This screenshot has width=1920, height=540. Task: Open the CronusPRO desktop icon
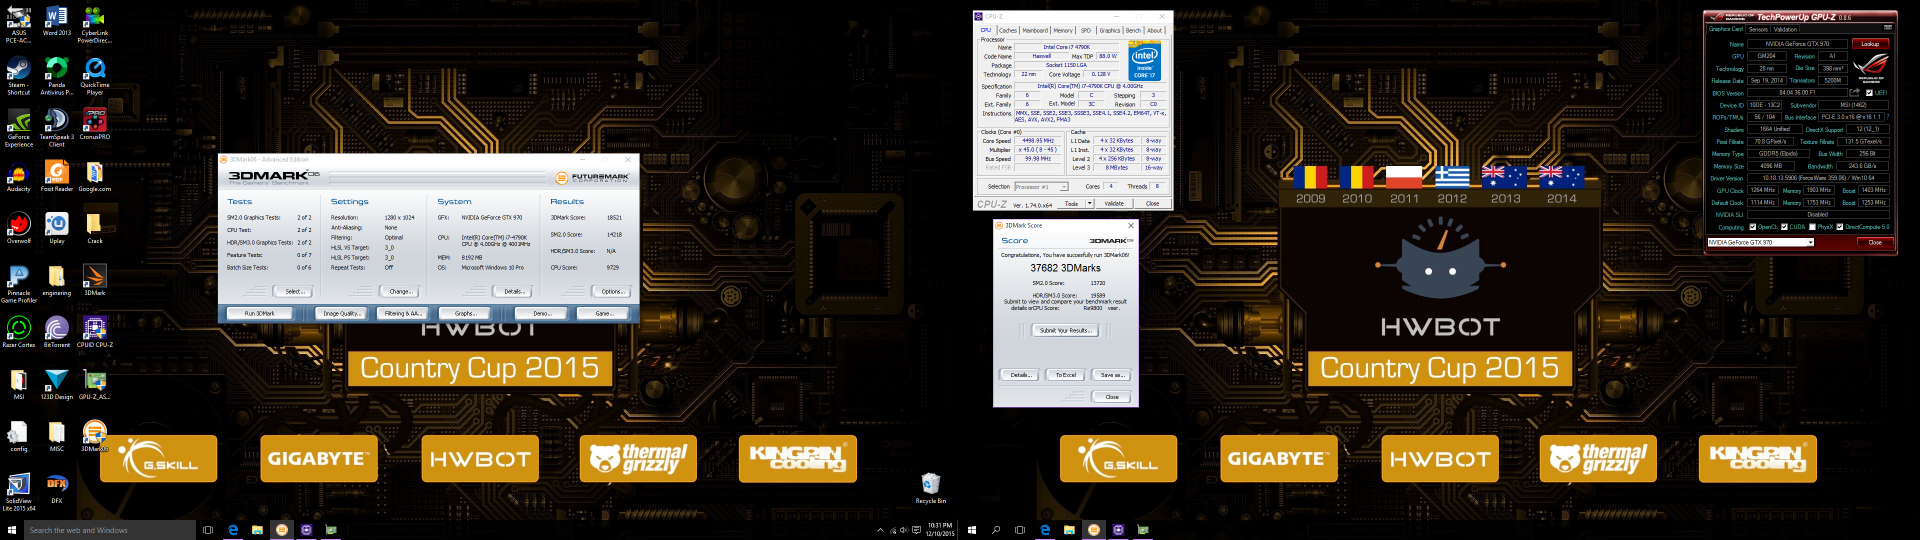94,125
